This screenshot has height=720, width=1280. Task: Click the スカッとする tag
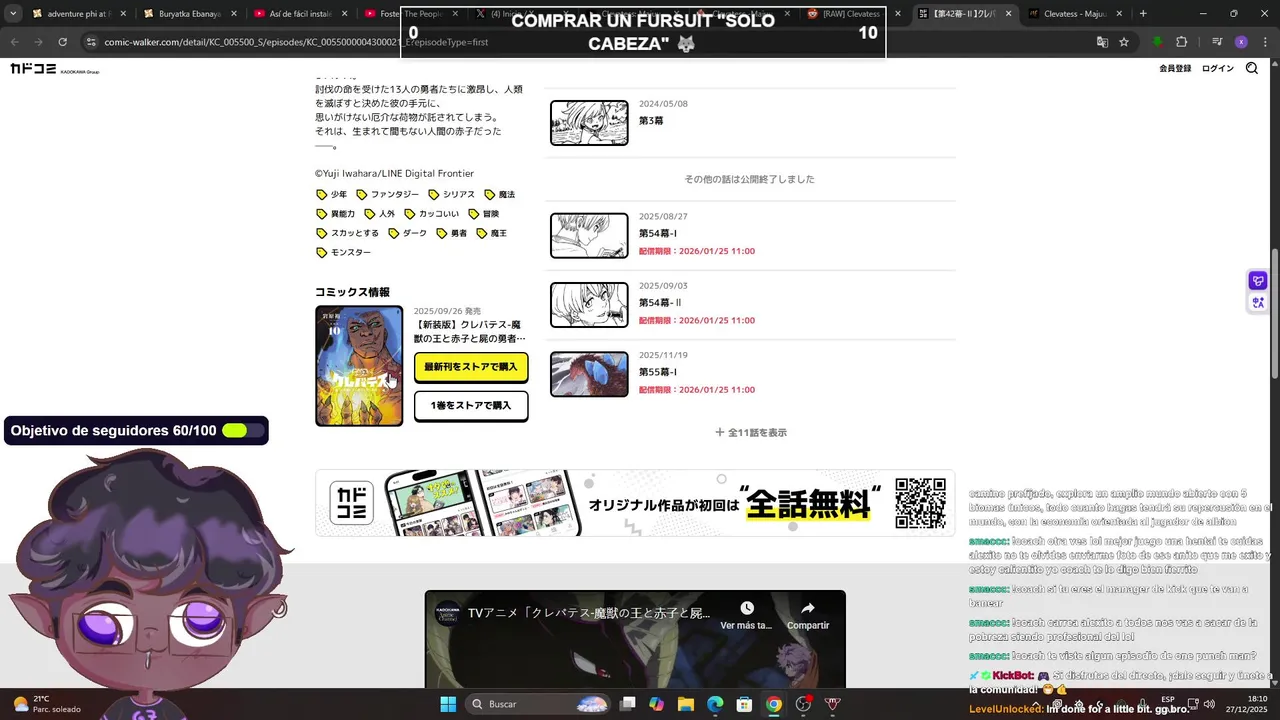(x=348, y=233)
